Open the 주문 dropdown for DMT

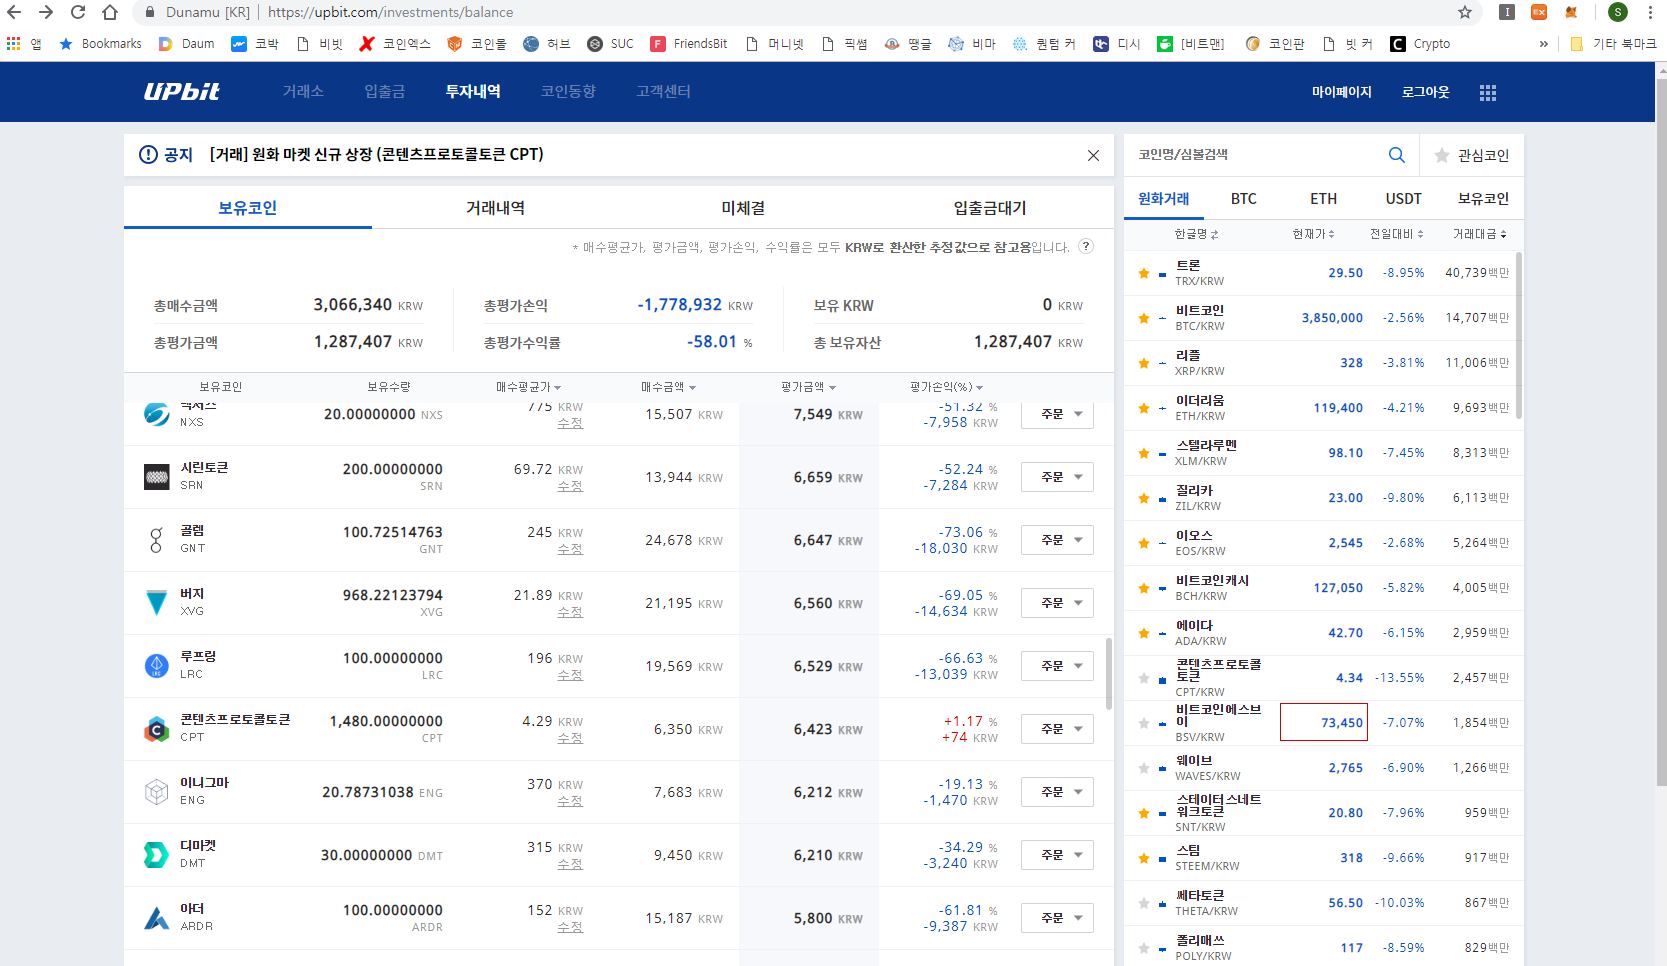[1057, 855]
